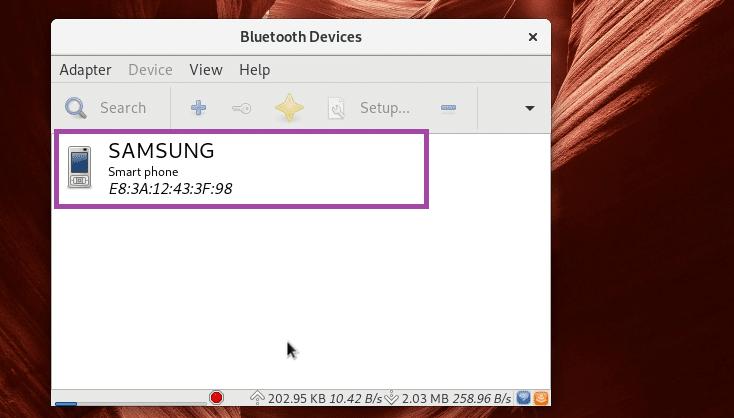The image size is (734, 418).
Task: Click the discovery progress bar
Action: point(131,403)
